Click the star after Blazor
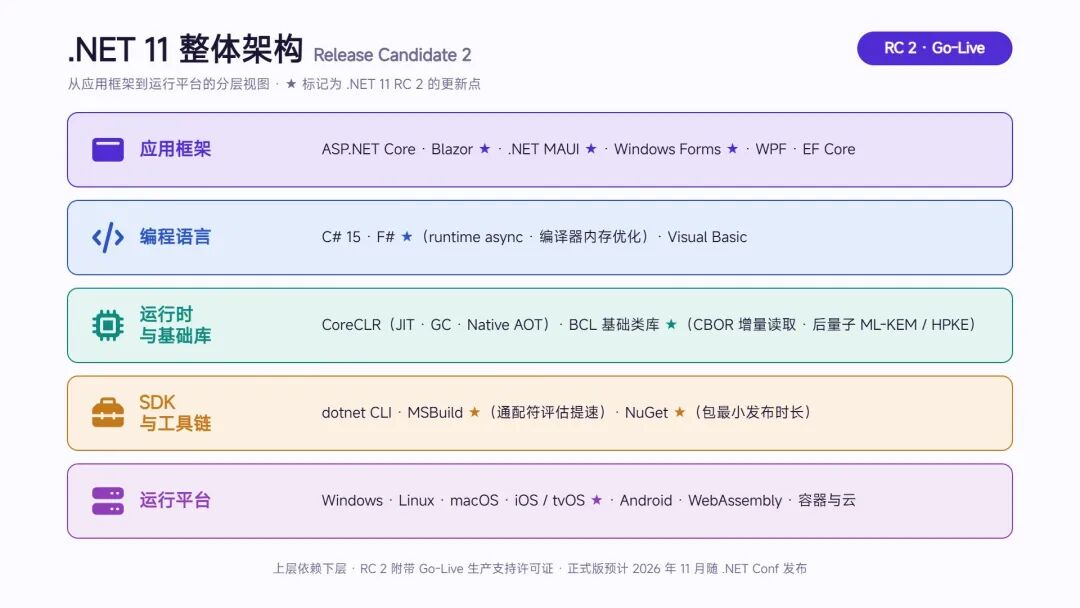Screen dimensions: 1080x608 (x=485, y=149)
